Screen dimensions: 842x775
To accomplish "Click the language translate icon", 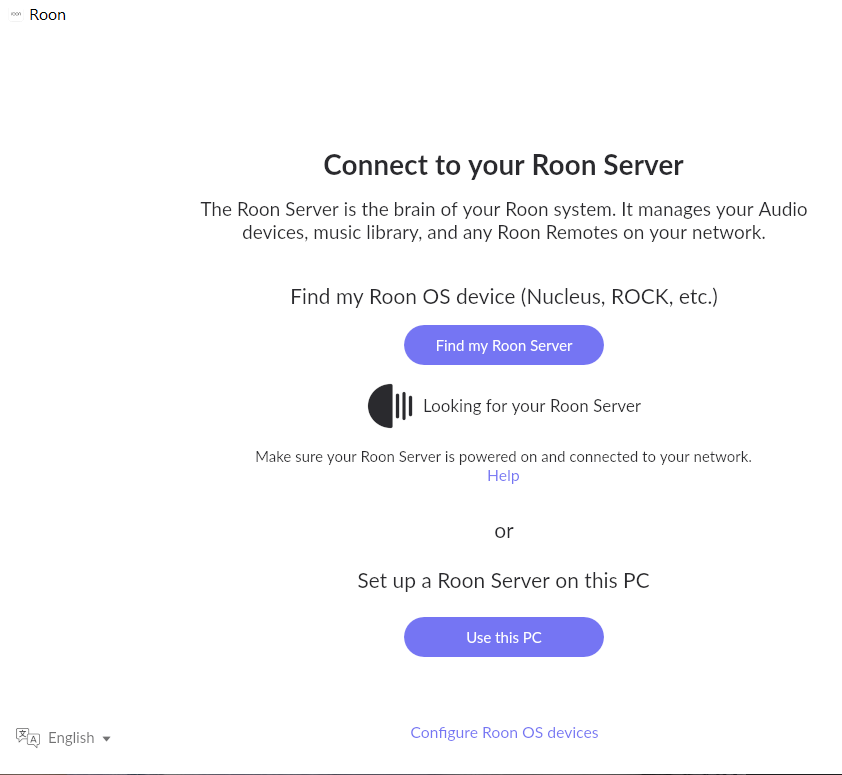I will coord(28,738).
